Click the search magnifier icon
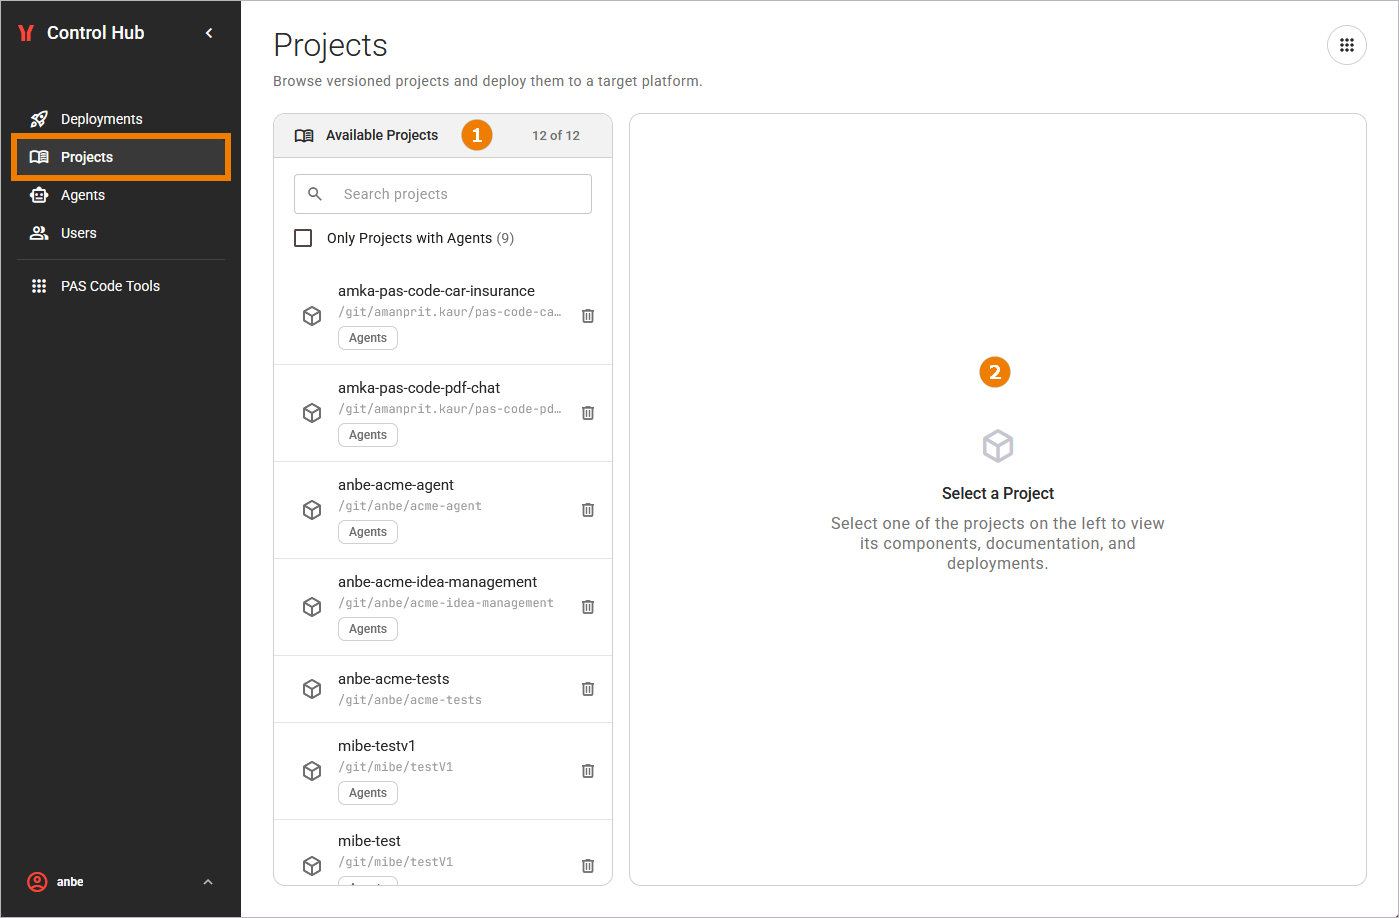The image size is (1399, 918). (315, 194)
